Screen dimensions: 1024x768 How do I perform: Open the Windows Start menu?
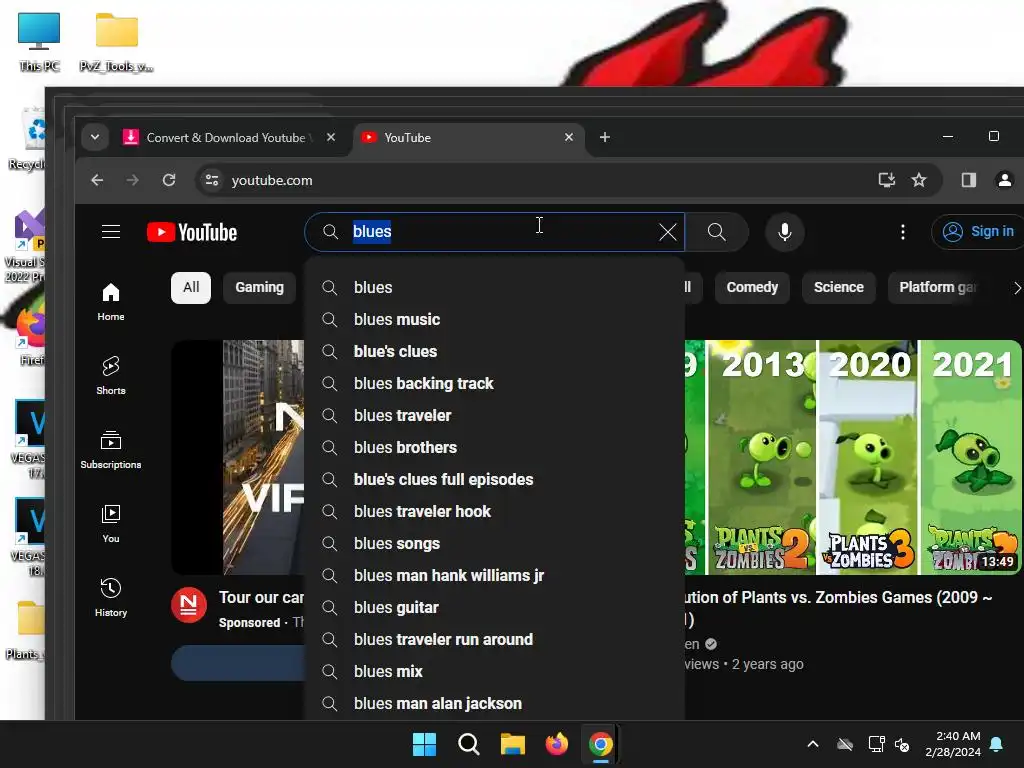pyautogui.click(x=424, y=744)
